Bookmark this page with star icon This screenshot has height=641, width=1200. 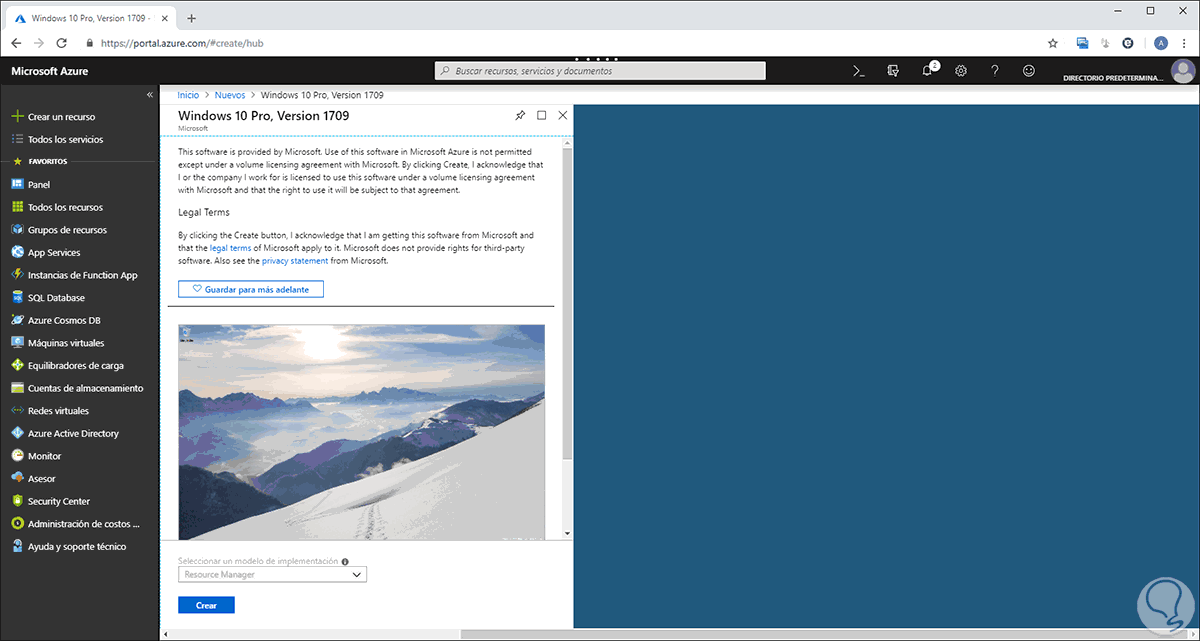(1052, 43)
